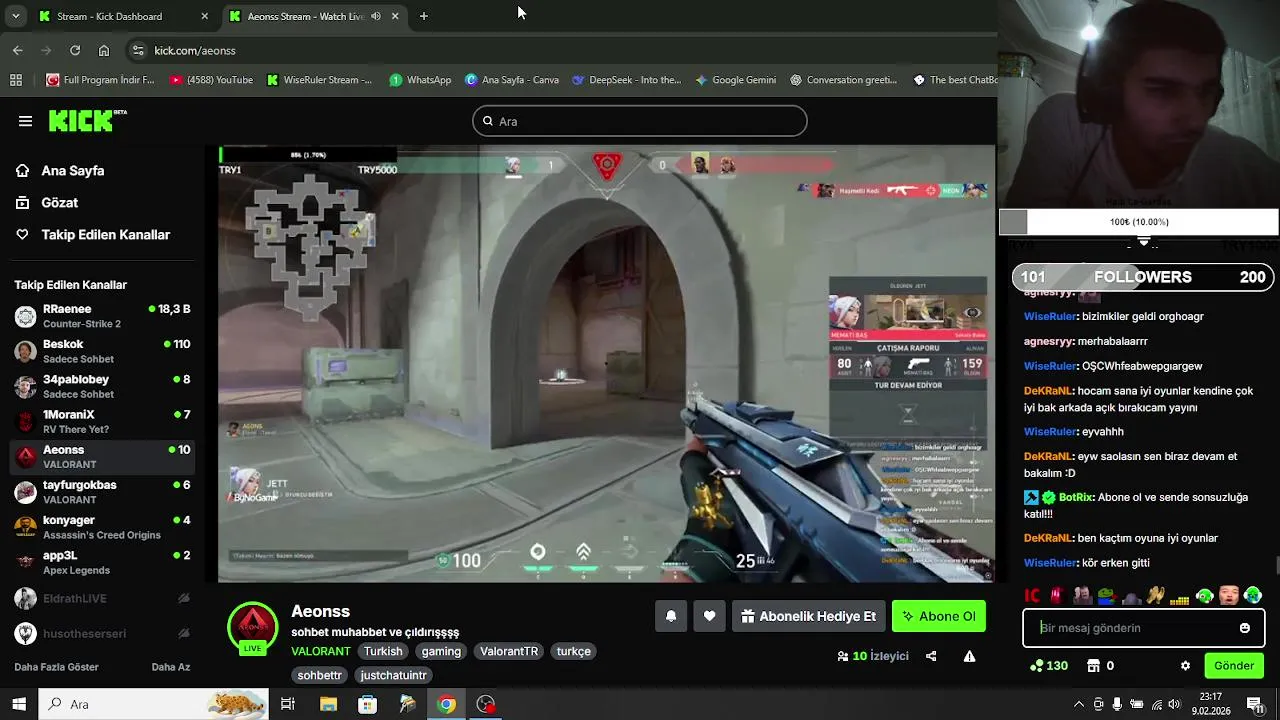Click Abonelik Hediye Et button
Image resolution: width=1280 pixels, height=720 pixels.
point(808,616)
